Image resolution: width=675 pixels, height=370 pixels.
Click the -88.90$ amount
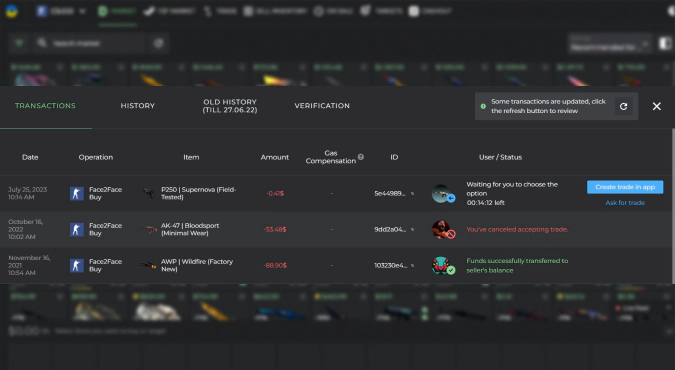pyautogui.click(x=275, y=265)
